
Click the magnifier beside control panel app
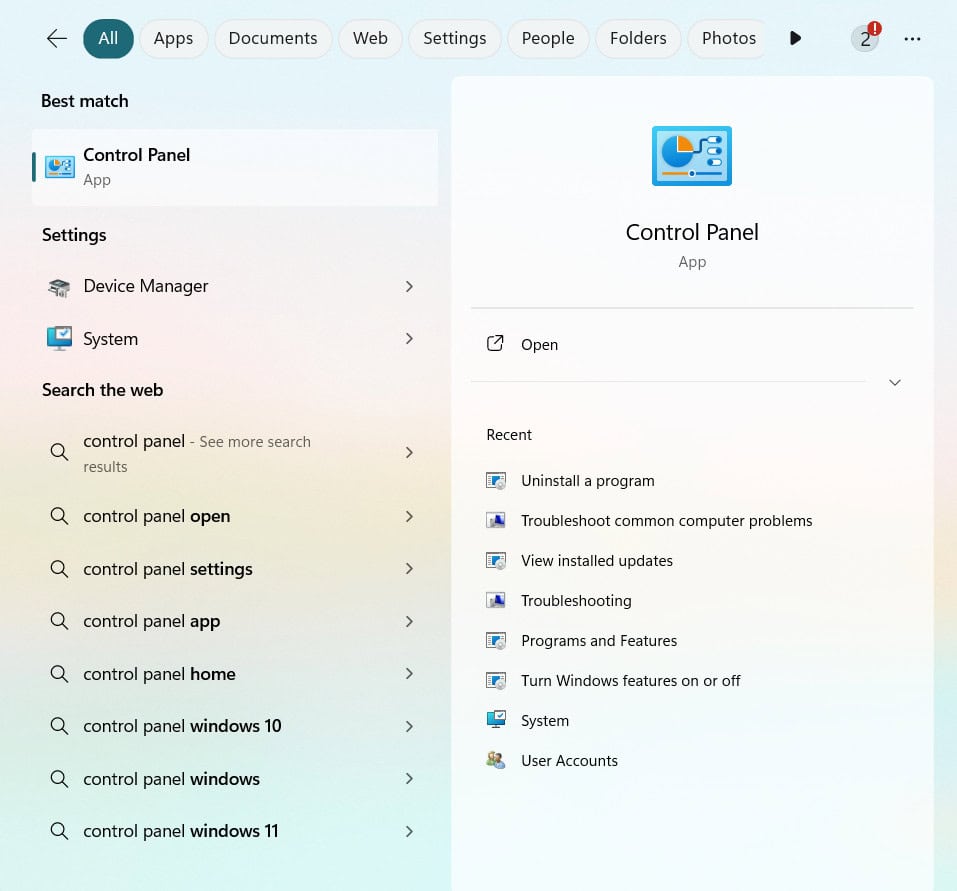point(59,621)
